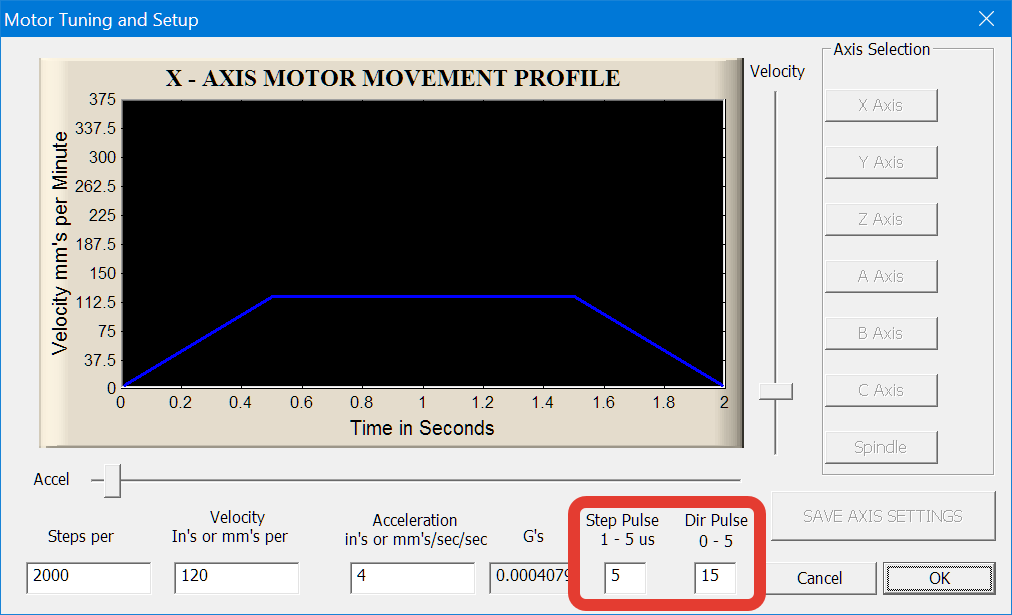This screenshot has height=615, width=1012.
Task: Confirm with the OK button
Action: coord(939,578)
